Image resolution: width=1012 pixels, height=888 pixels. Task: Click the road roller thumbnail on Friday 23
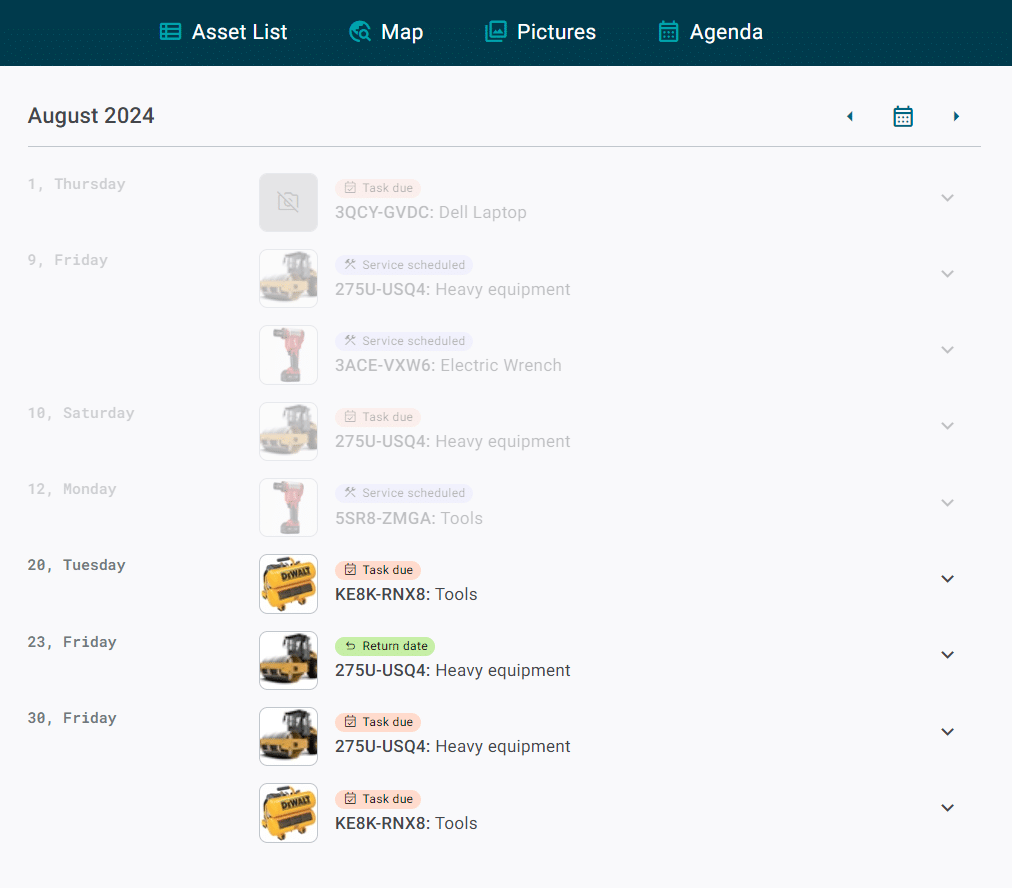pyautogui.click(x=288, y=660)
